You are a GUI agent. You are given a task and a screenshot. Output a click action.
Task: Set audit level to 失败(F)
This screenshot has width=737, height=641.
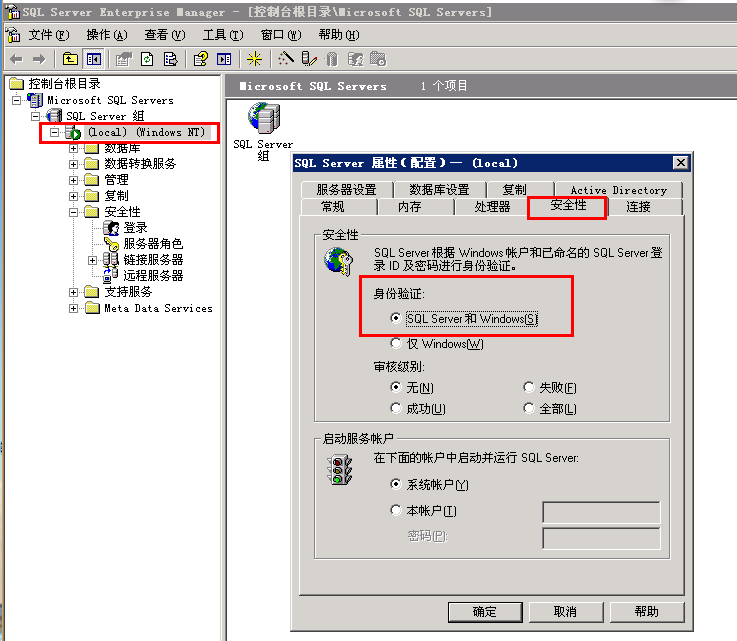click(x=529, y=387)
